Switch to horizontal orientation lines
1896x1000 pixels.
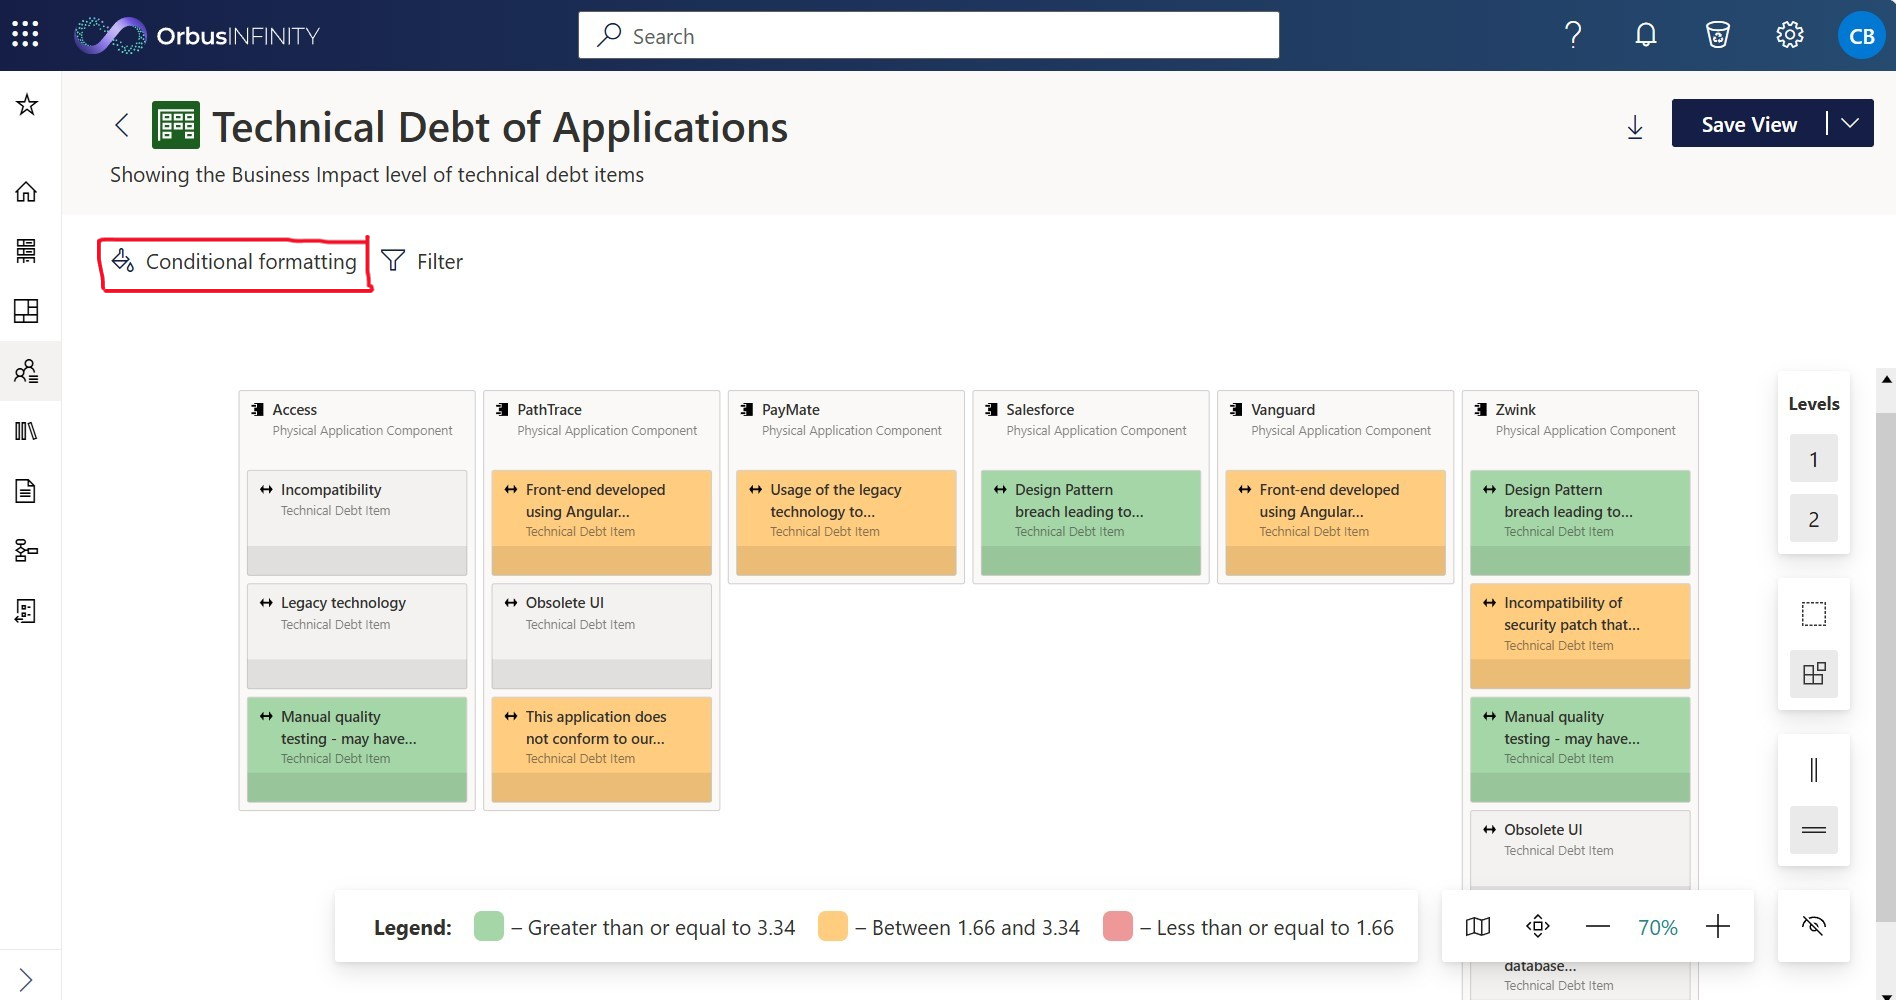(x=1813, y=830)
